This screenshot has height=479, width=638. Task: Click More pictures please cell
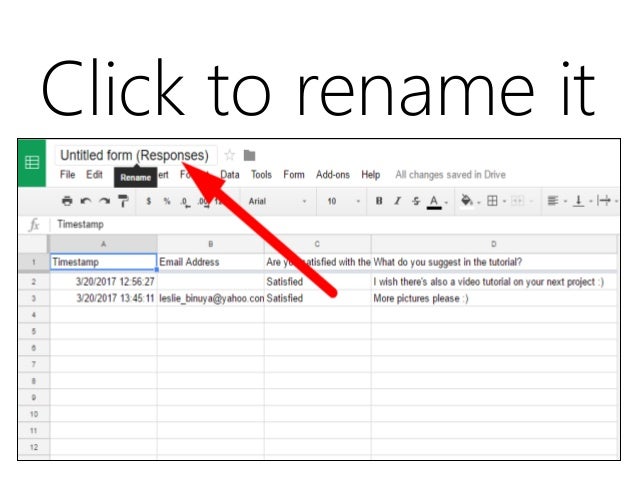(494, 298)
